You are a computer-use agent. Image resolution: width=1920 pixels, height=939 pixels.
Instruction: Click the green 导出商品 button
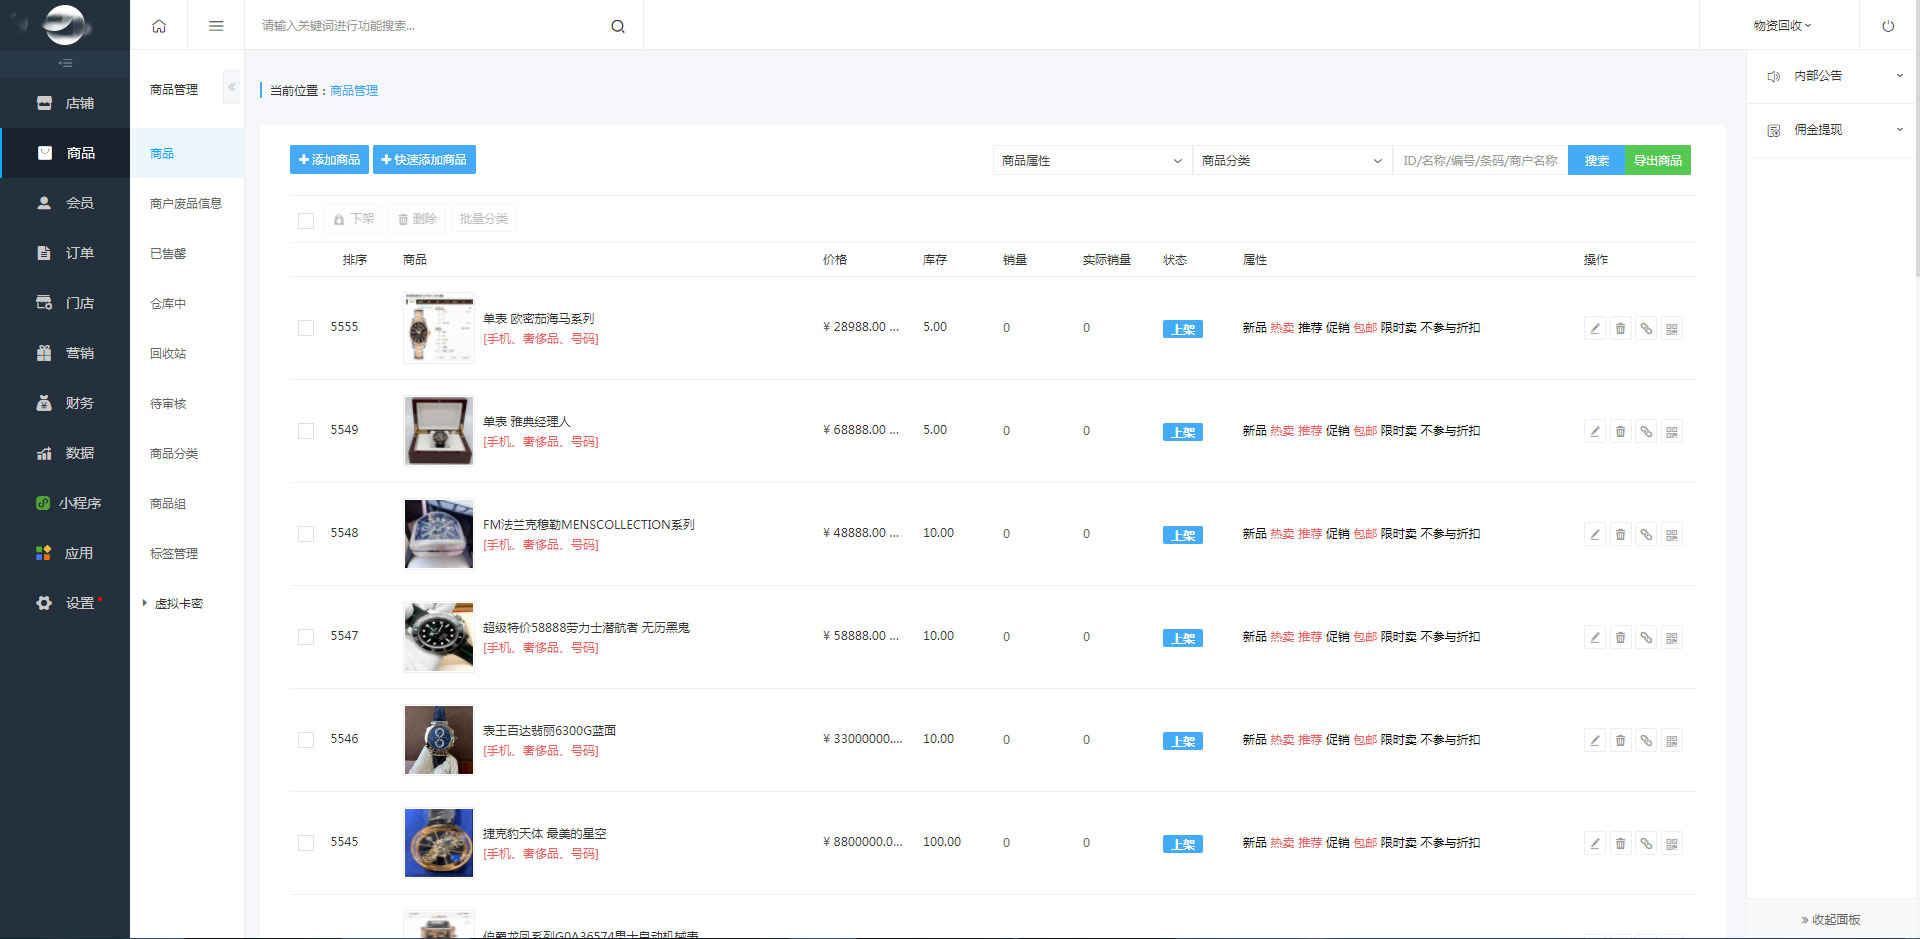1657,160
